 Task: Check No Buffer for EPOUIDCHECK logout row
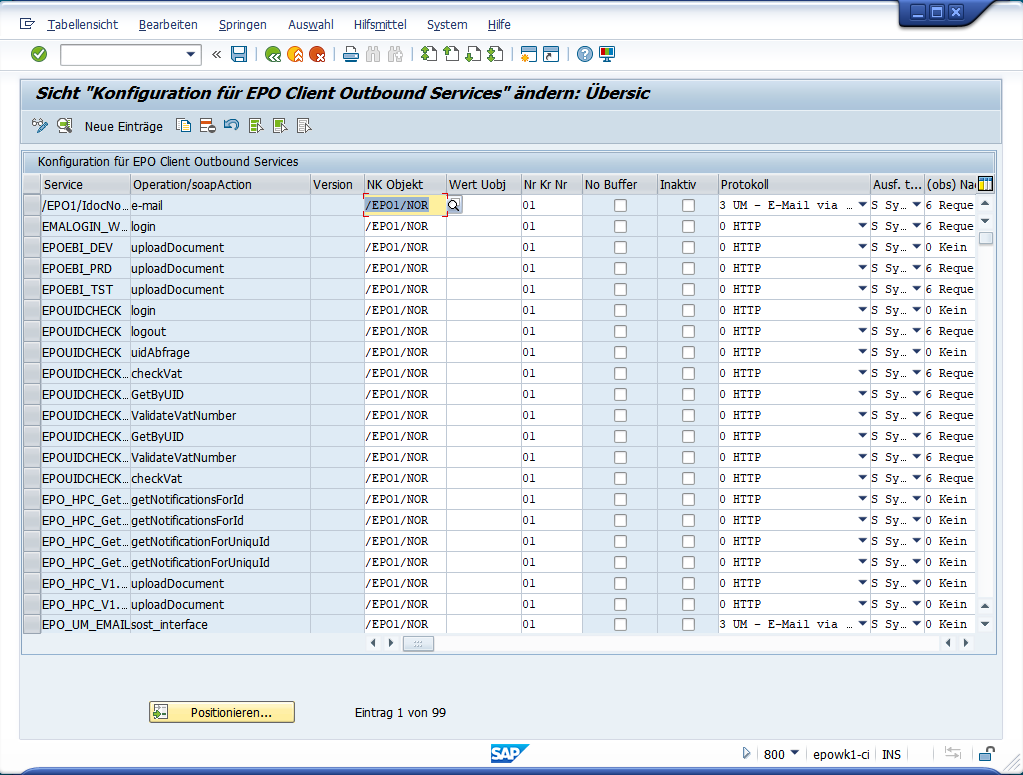pyautogui.click(x=620, y=331)
